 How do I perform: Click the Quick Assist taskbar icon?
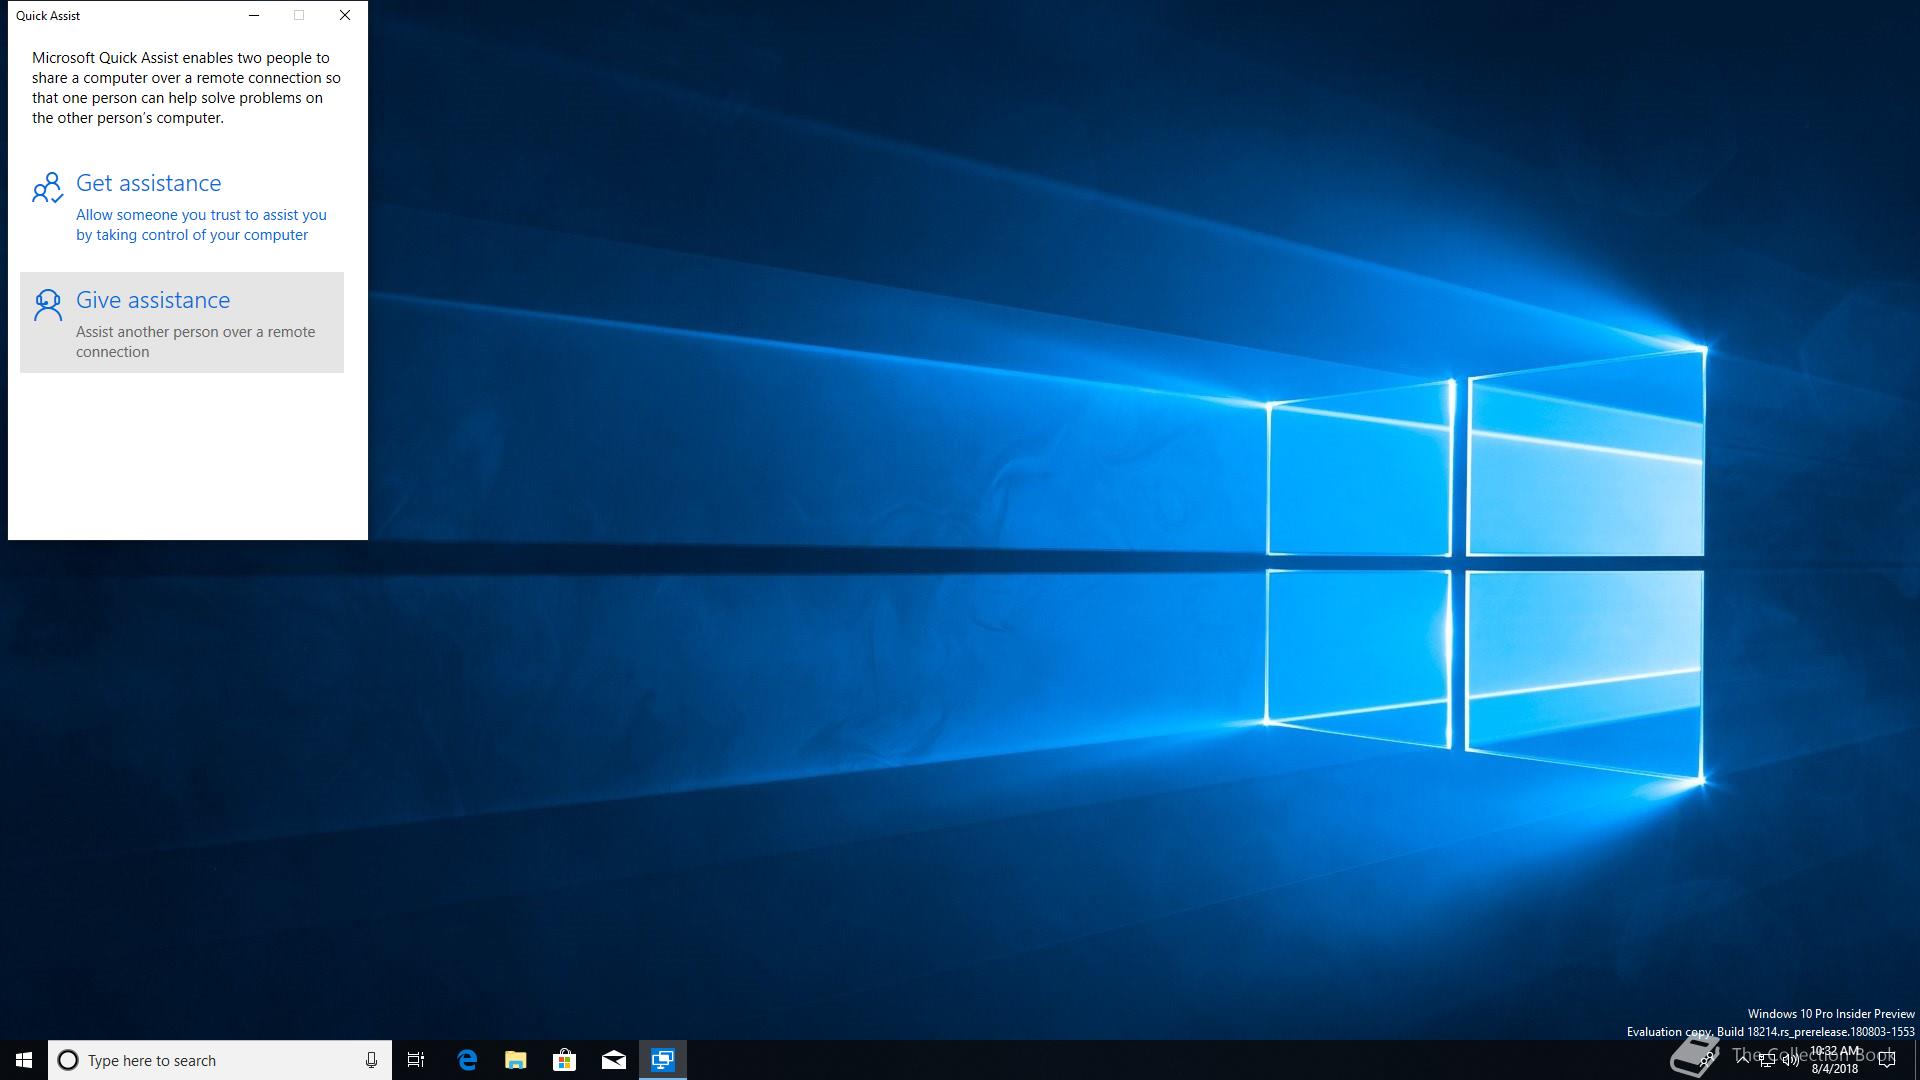[663, 1060]
